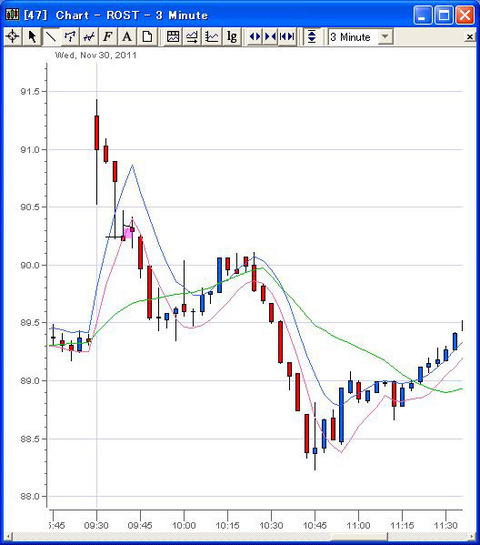The height and width of the screenshot is (545, 480).
Task: Click the 11:30 time axis label
Action: pyautogui.click(x=446, y=525)
